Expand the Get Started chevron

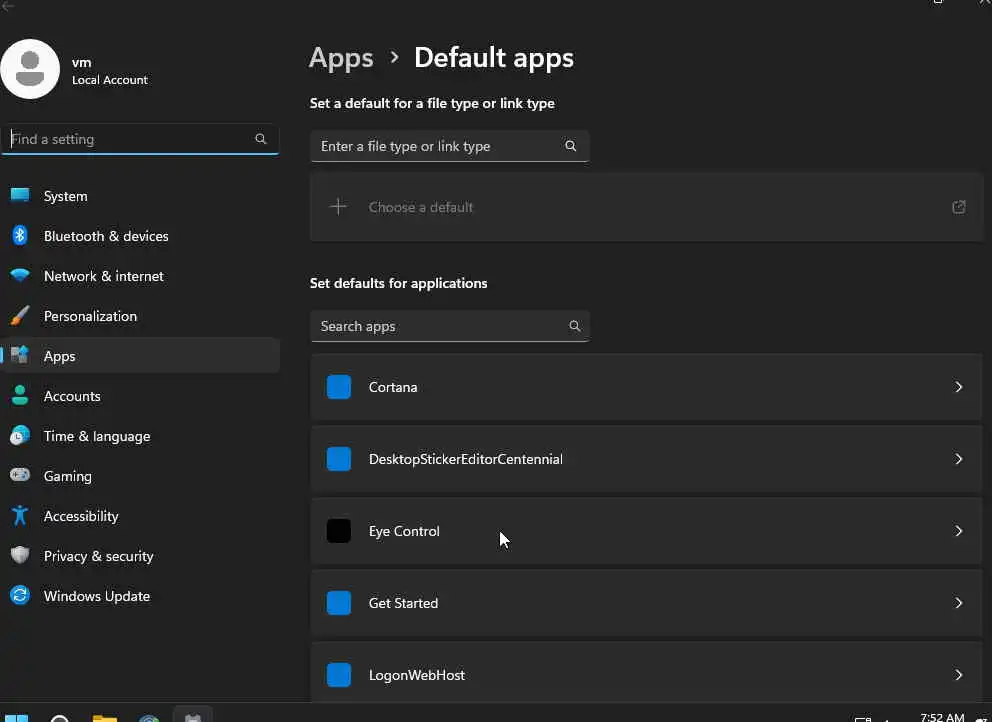[x=958, y=603]
